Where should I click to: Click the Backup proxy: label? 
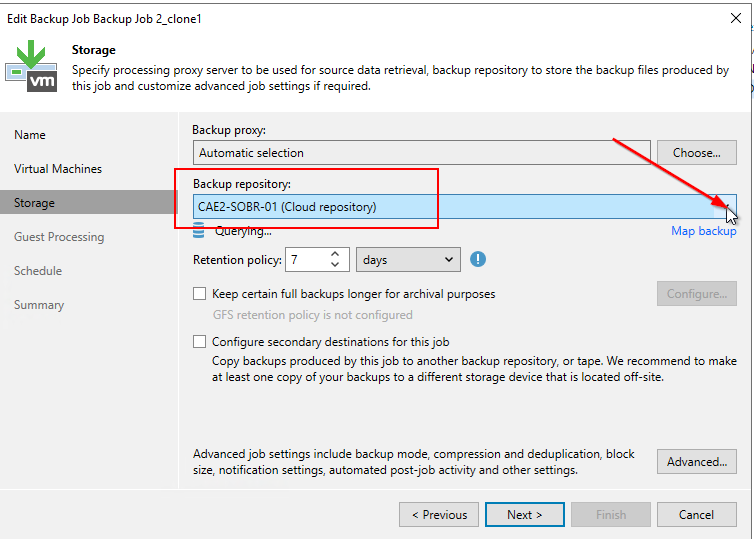229,130
